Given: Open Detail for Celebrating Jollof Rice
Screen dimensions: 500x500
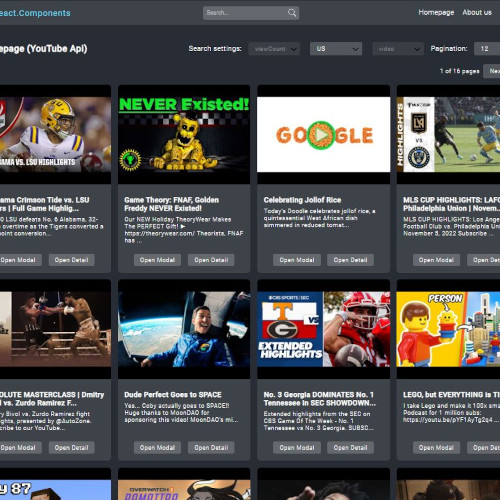Looking at the screenshot, I should tap(350, 260).
